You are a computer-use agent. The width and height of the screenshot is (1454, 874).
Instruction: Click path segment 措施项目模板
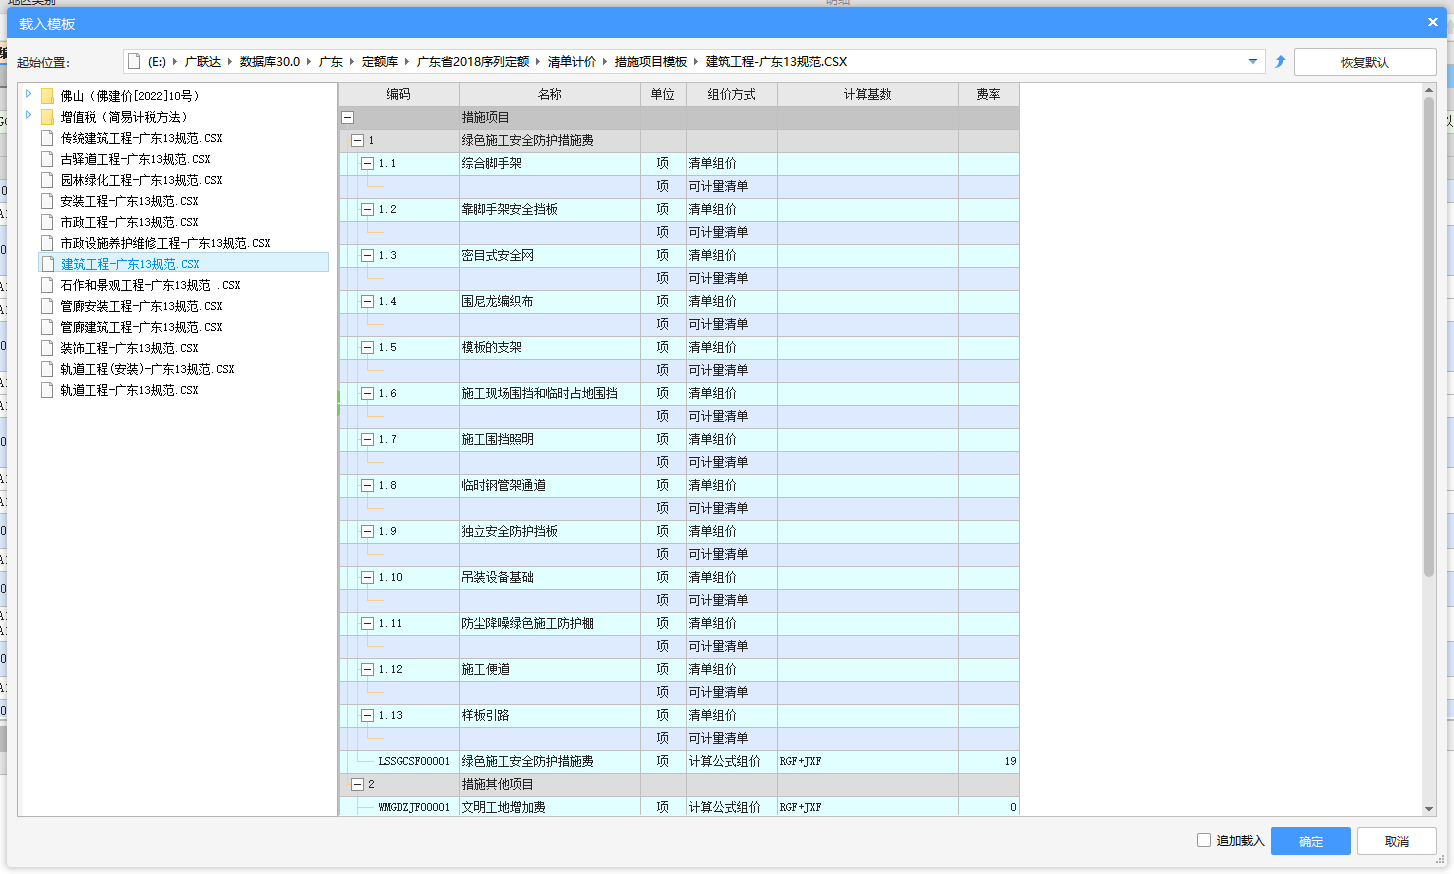[651, 62]
